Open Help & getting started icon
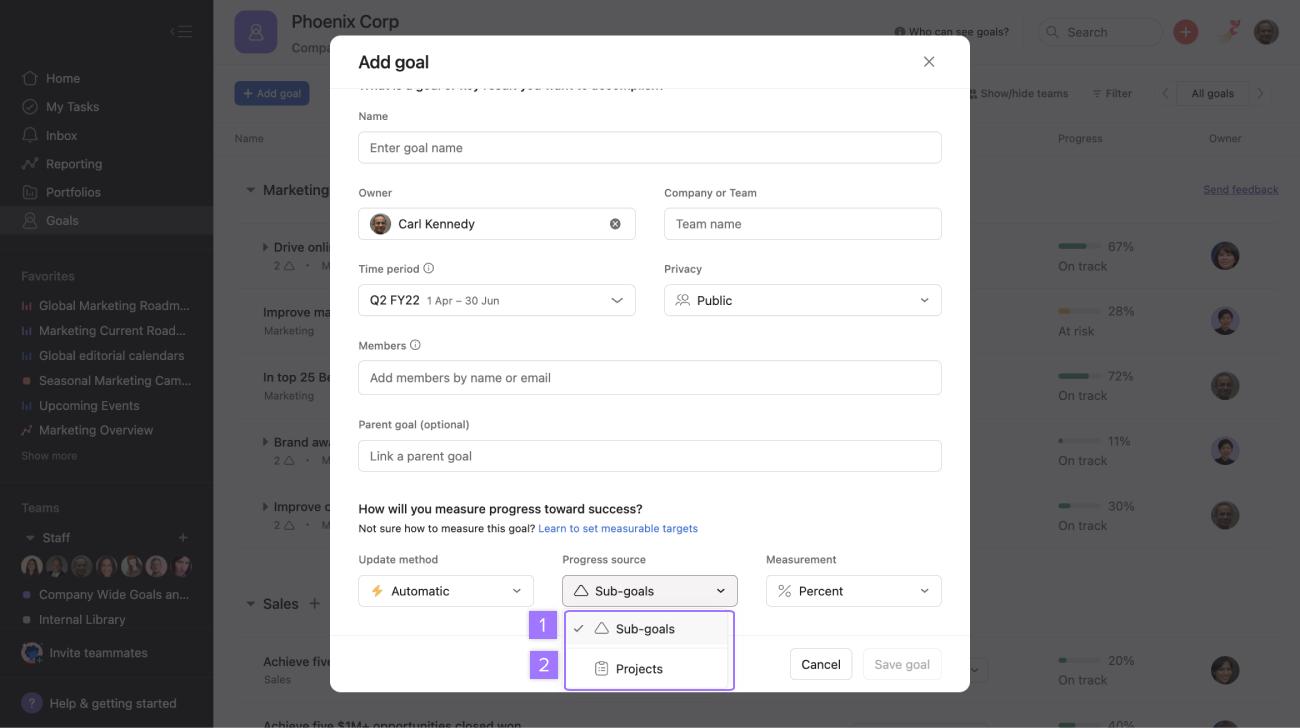Viewport: 1300px width, 728px height. click(32, 703)
